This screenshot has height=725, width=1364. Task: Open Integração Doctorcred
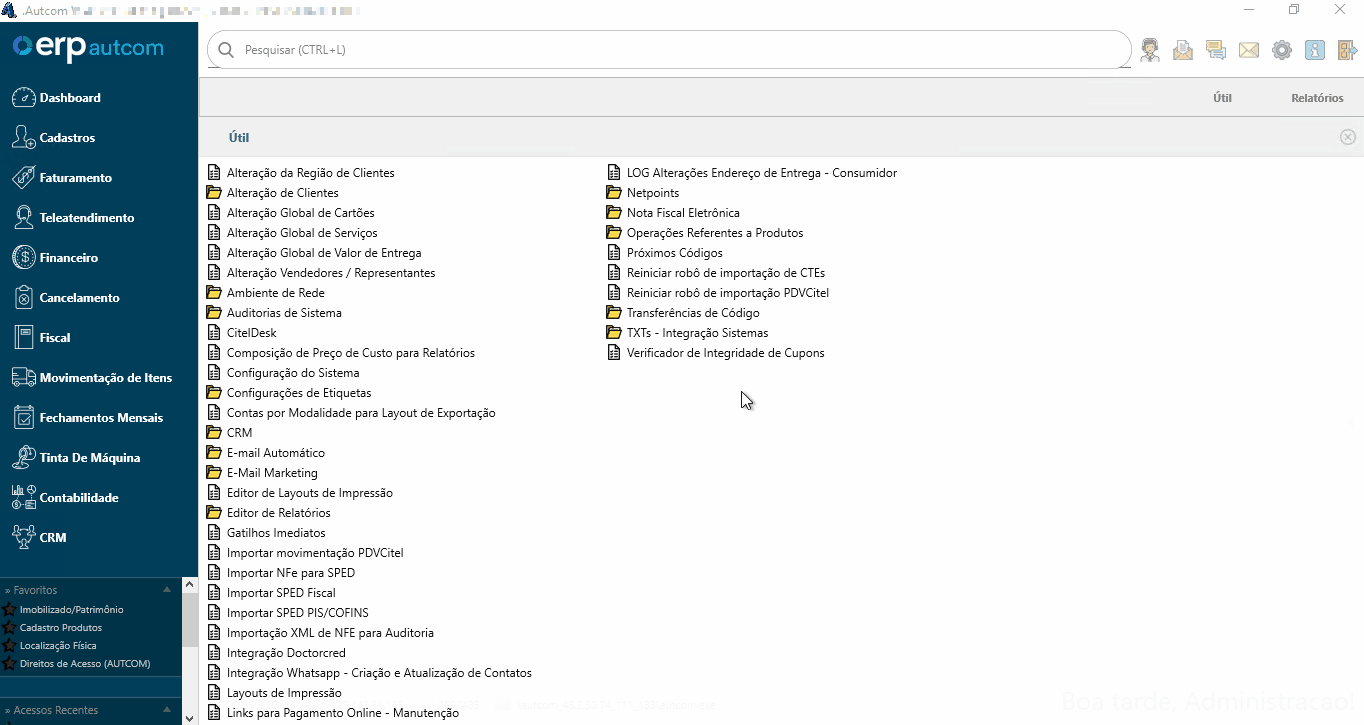pos(286,653)
